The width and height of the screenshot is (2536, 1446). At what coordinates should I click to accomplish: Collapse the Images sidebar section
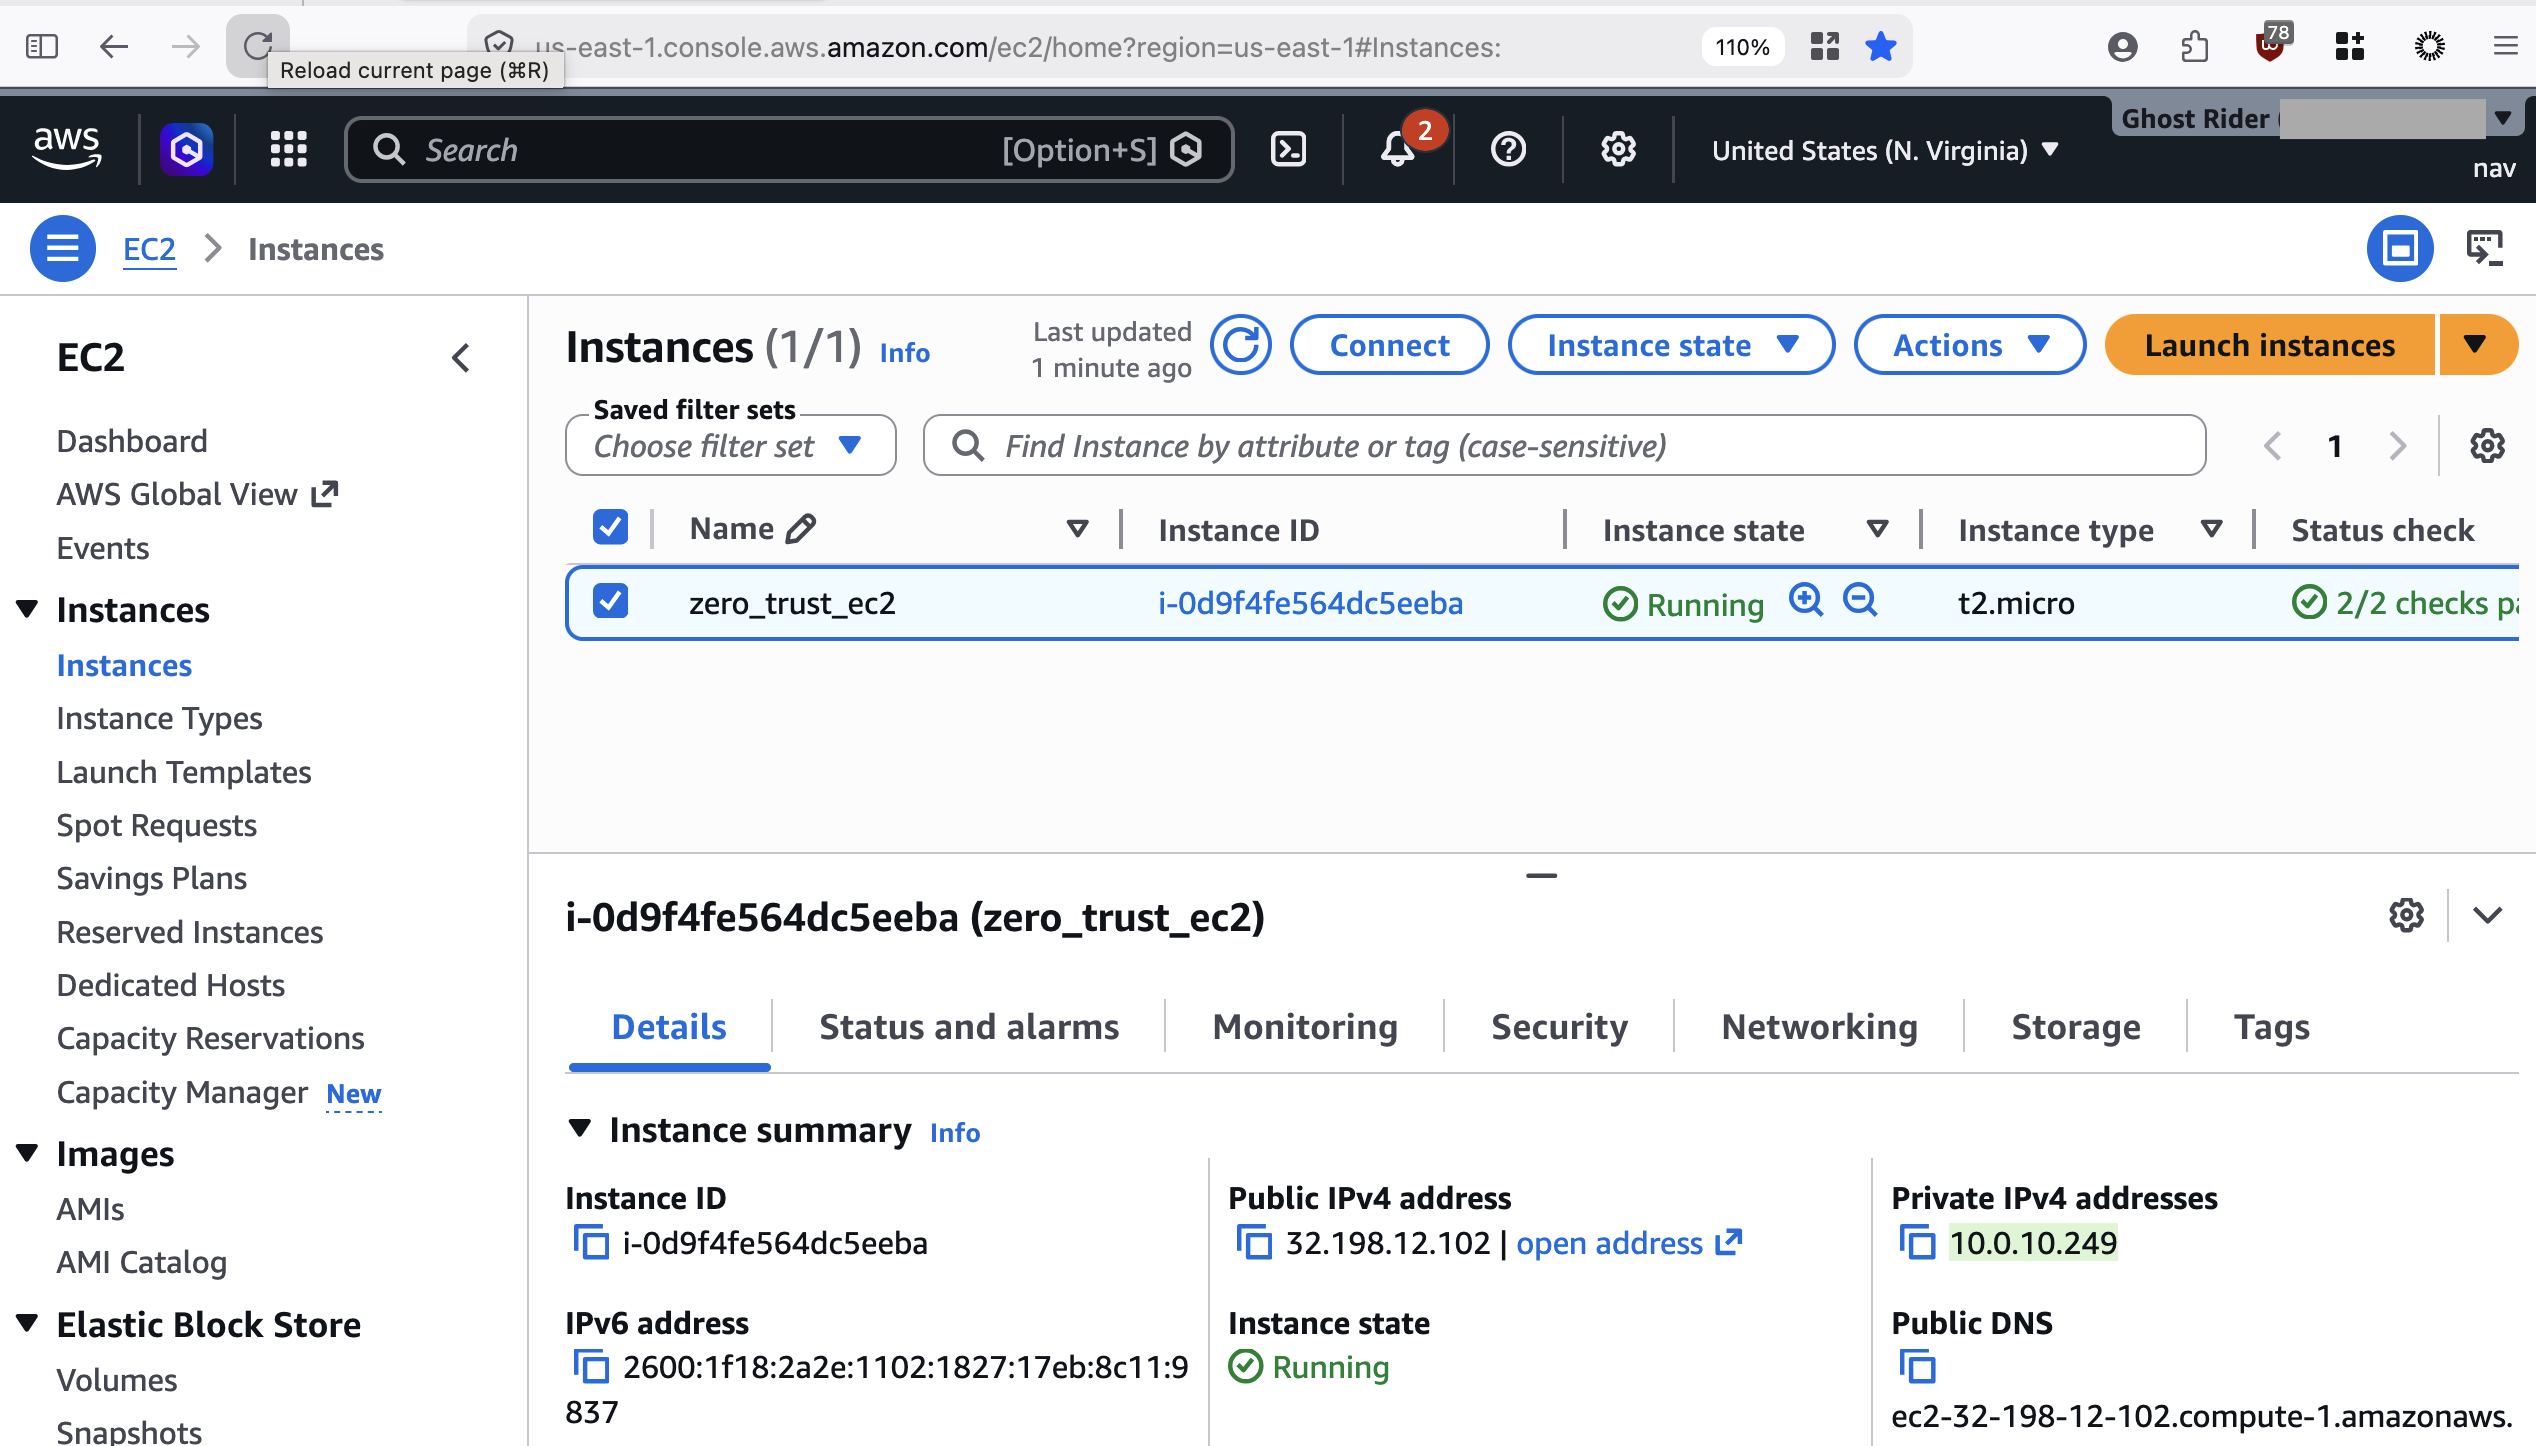pos(27,1153)
